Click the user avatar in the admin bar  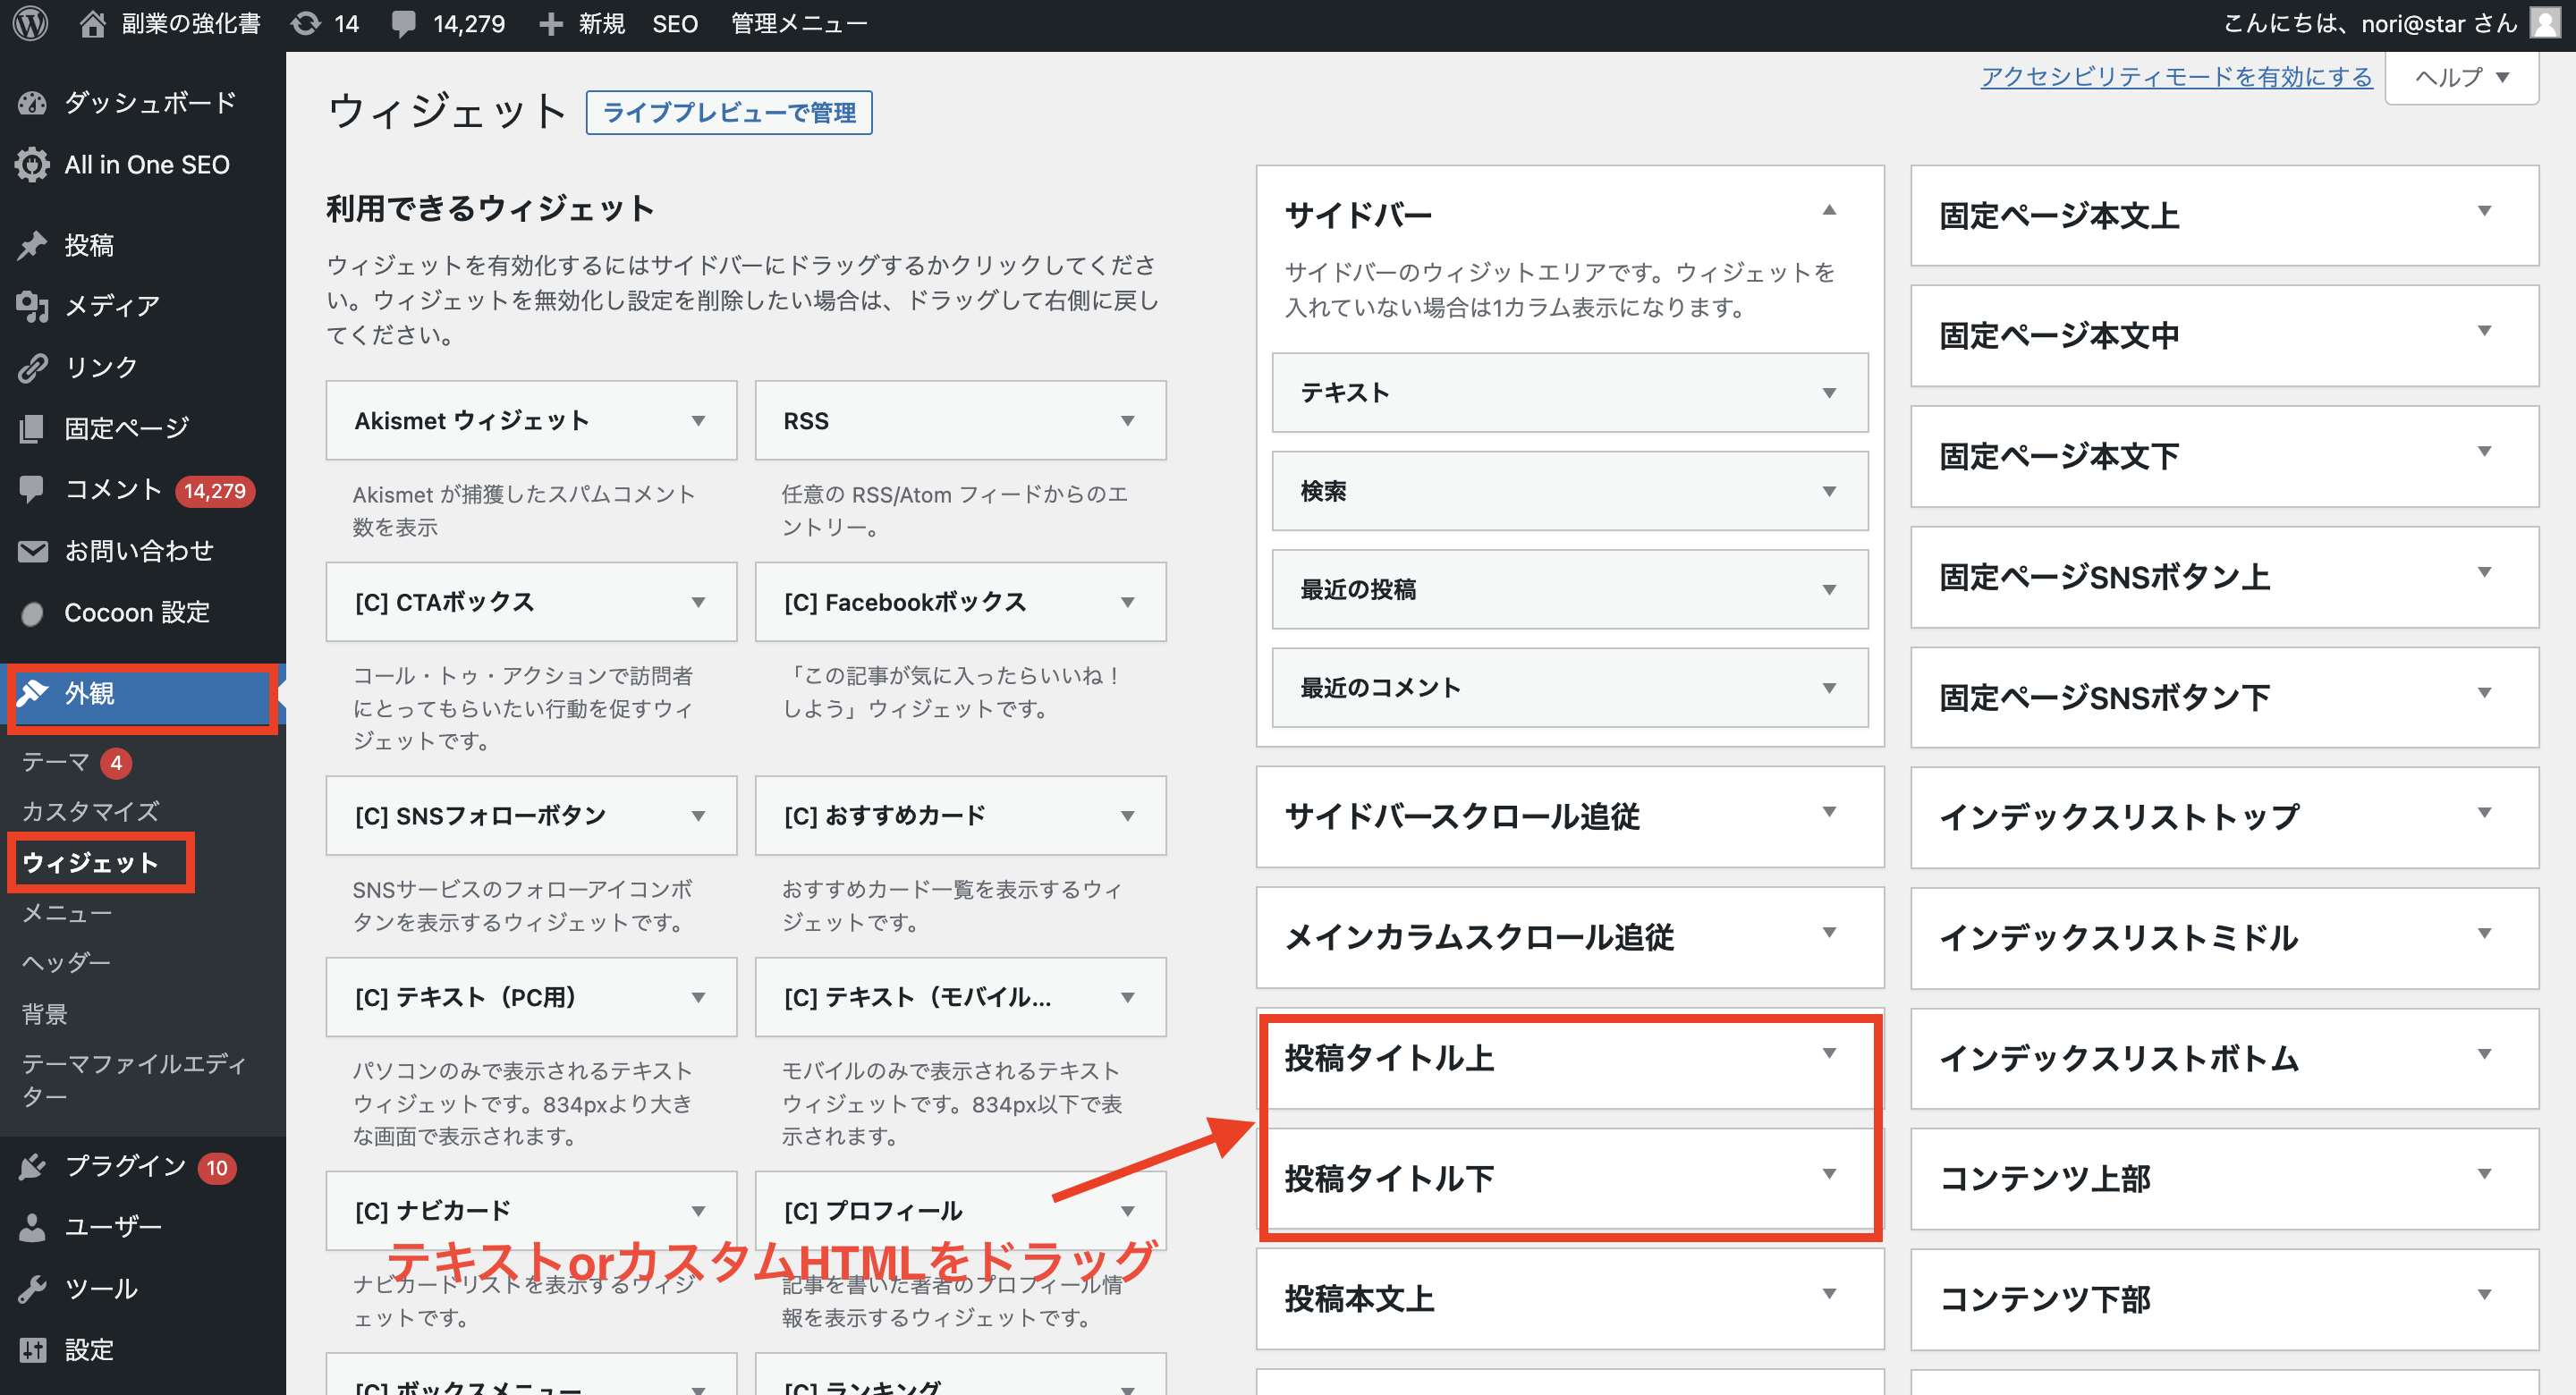(x=2545, y=23)
